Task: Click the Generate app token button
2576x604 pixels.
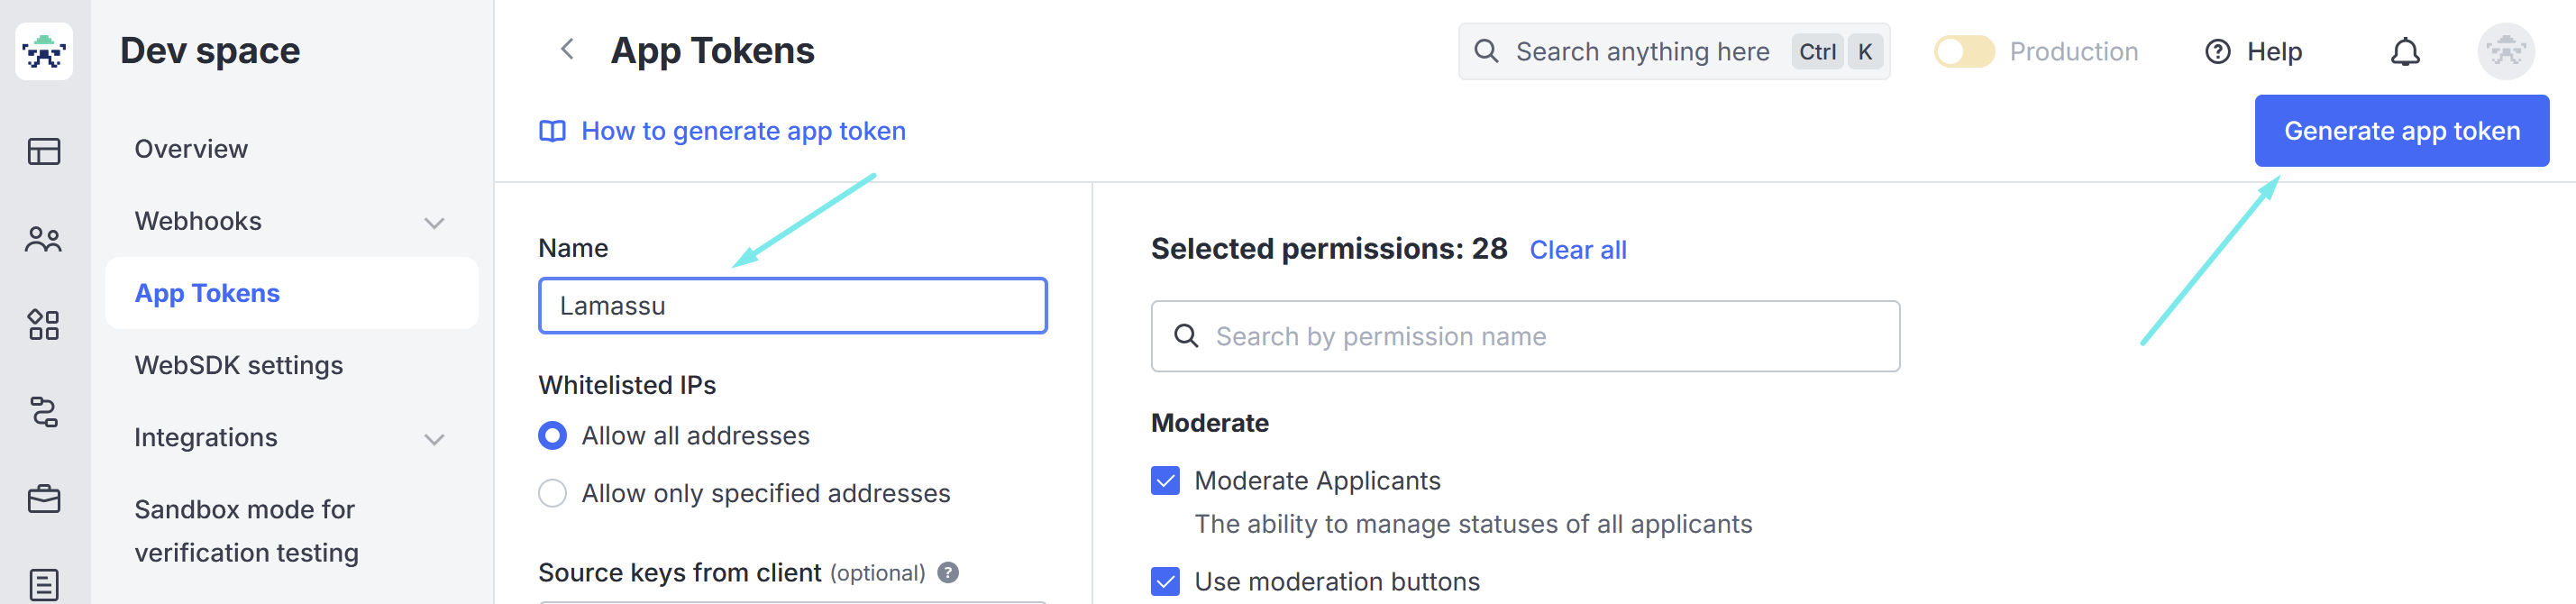Action: [x=2401, y=131]
